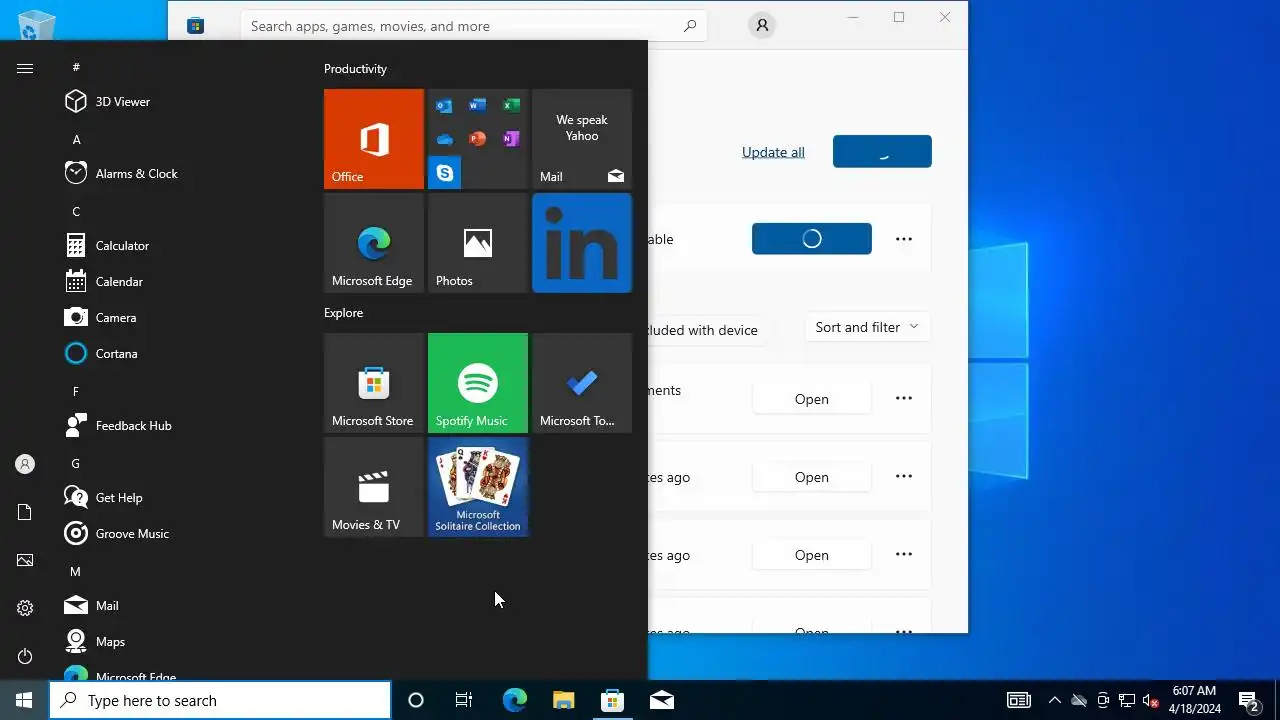
Task: Click the Windows Start button
Action: coord(24,700)
